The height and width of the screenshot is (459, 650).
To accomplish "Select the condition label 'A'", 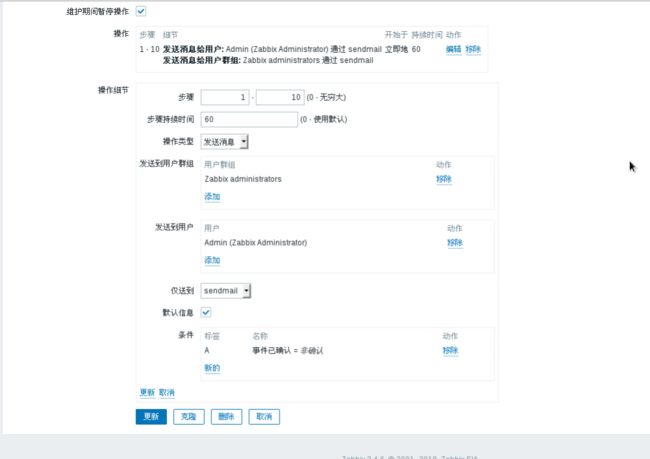I will pos(207,351).
